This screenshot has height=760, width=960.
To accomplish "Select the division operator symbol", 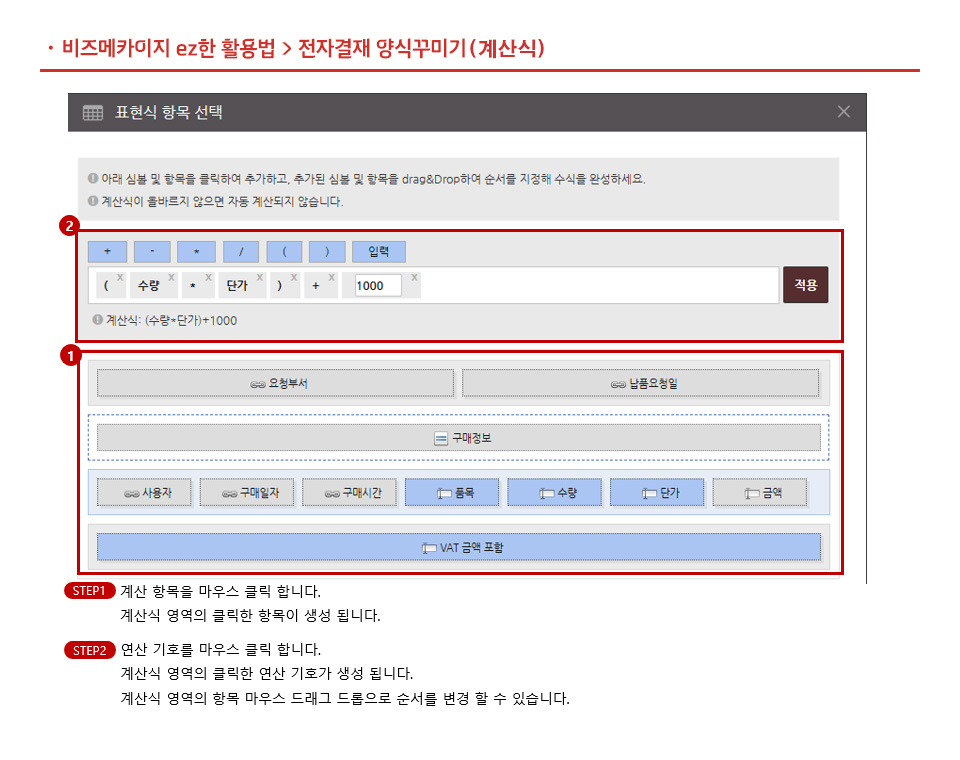I will pyautogui.click(x=241, y=251).
